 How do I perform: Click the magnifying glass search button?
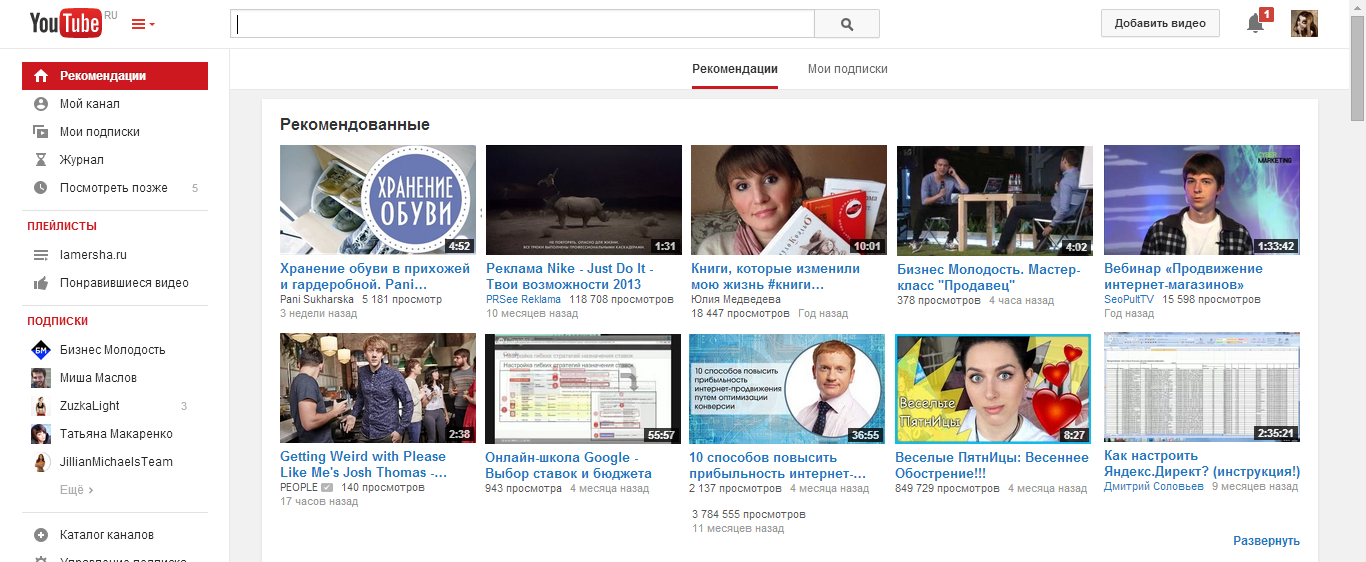846,24
